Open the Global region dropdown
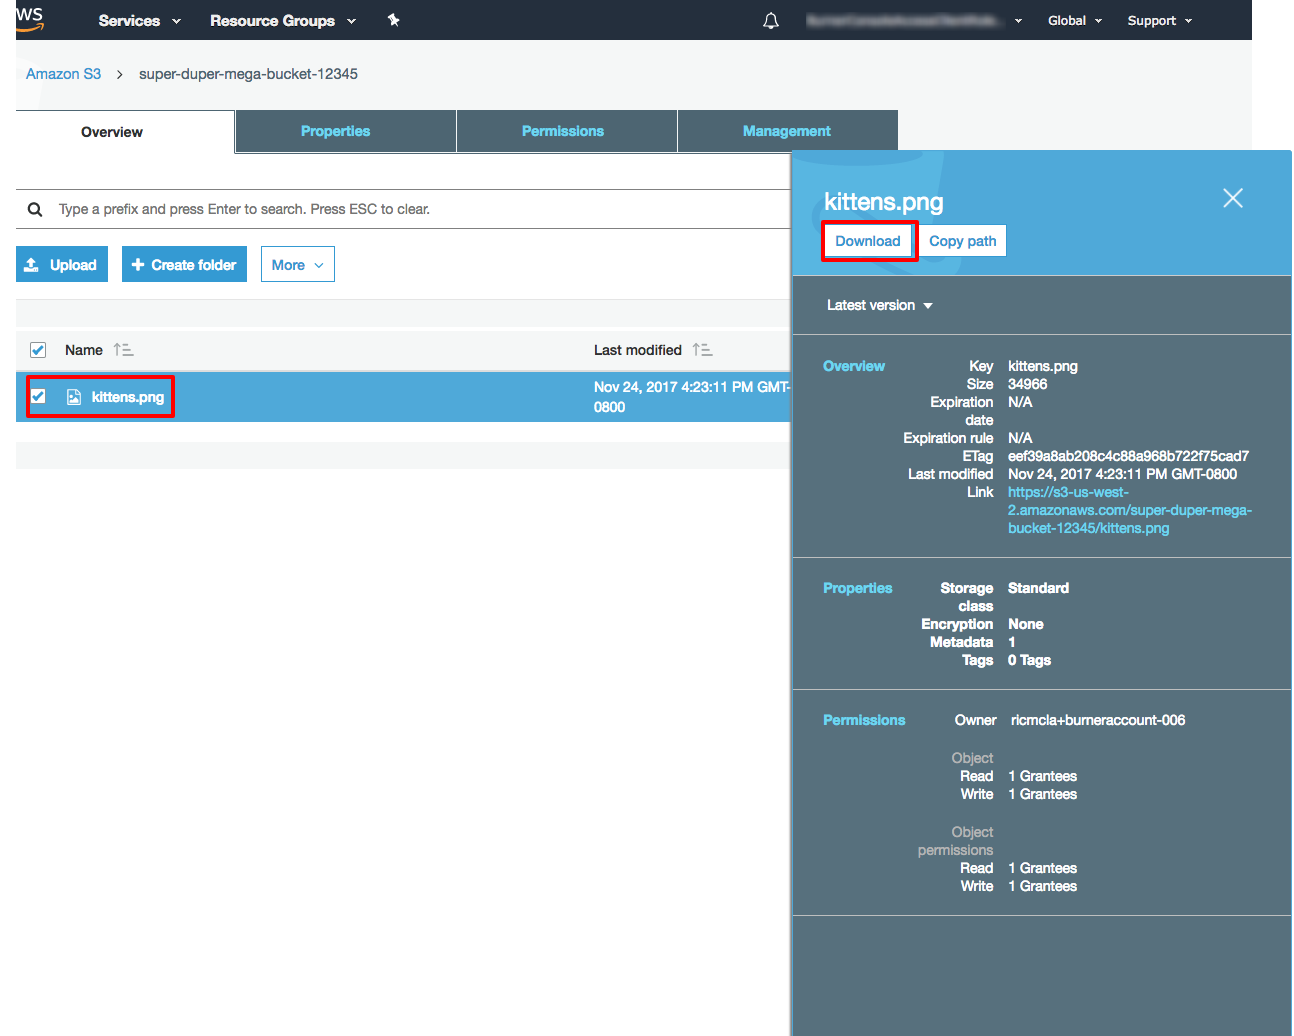Viewport: 1294px width, 1036px height. (x=1075, y=20)
